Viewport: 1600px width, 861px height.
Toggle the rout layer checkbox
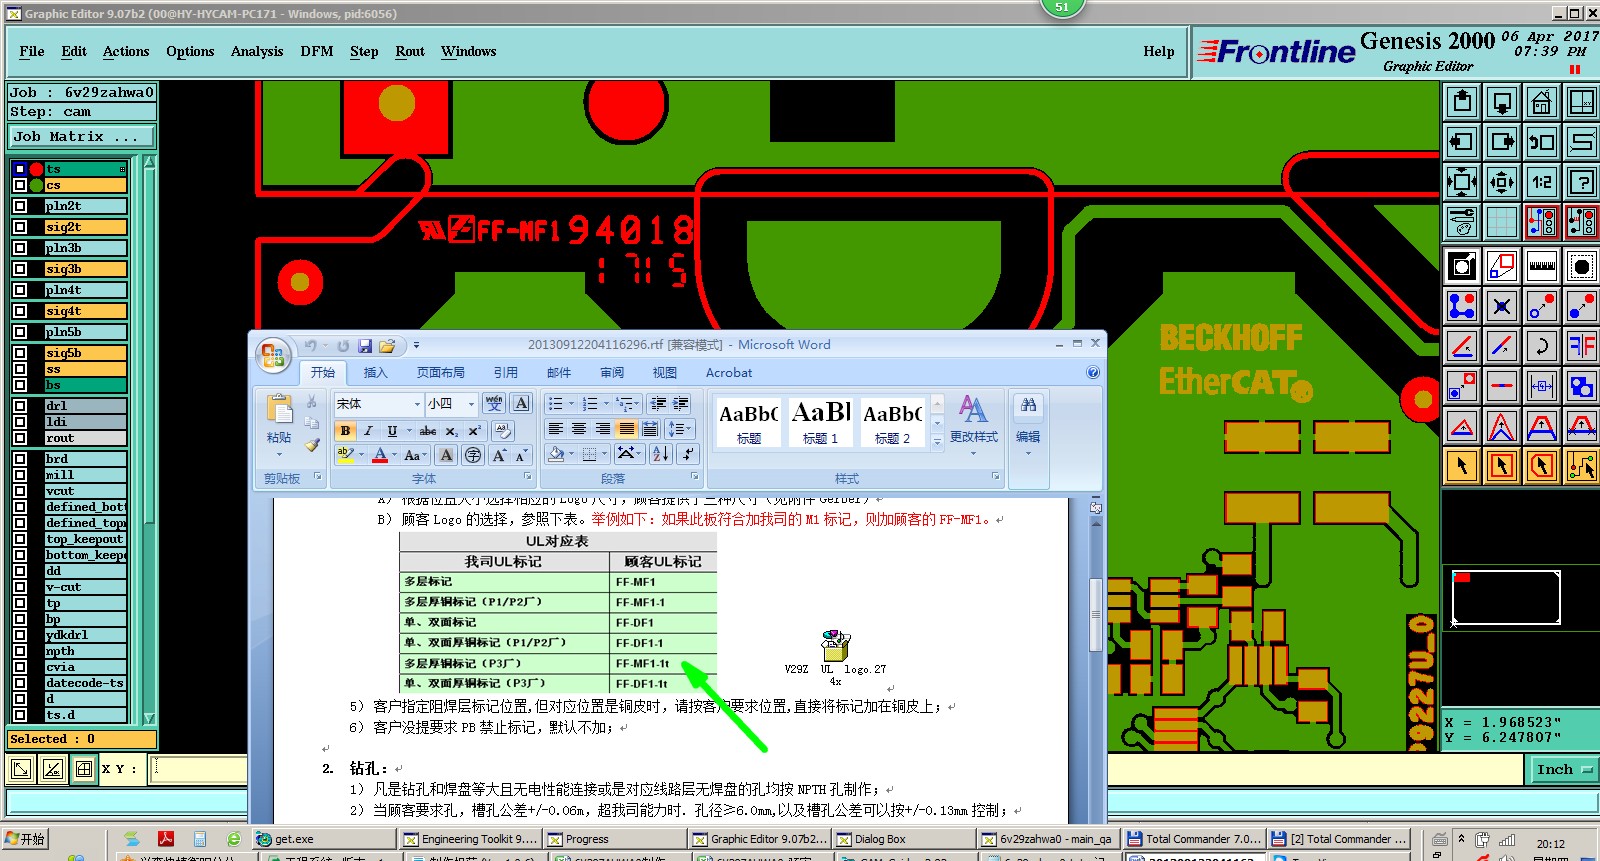tap(20, 438)
